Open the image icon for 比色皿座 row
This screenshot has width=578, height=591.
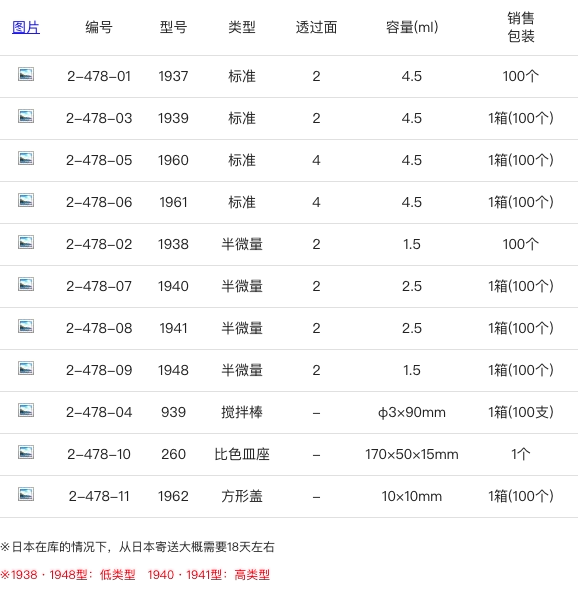click(x=26, y=452)
